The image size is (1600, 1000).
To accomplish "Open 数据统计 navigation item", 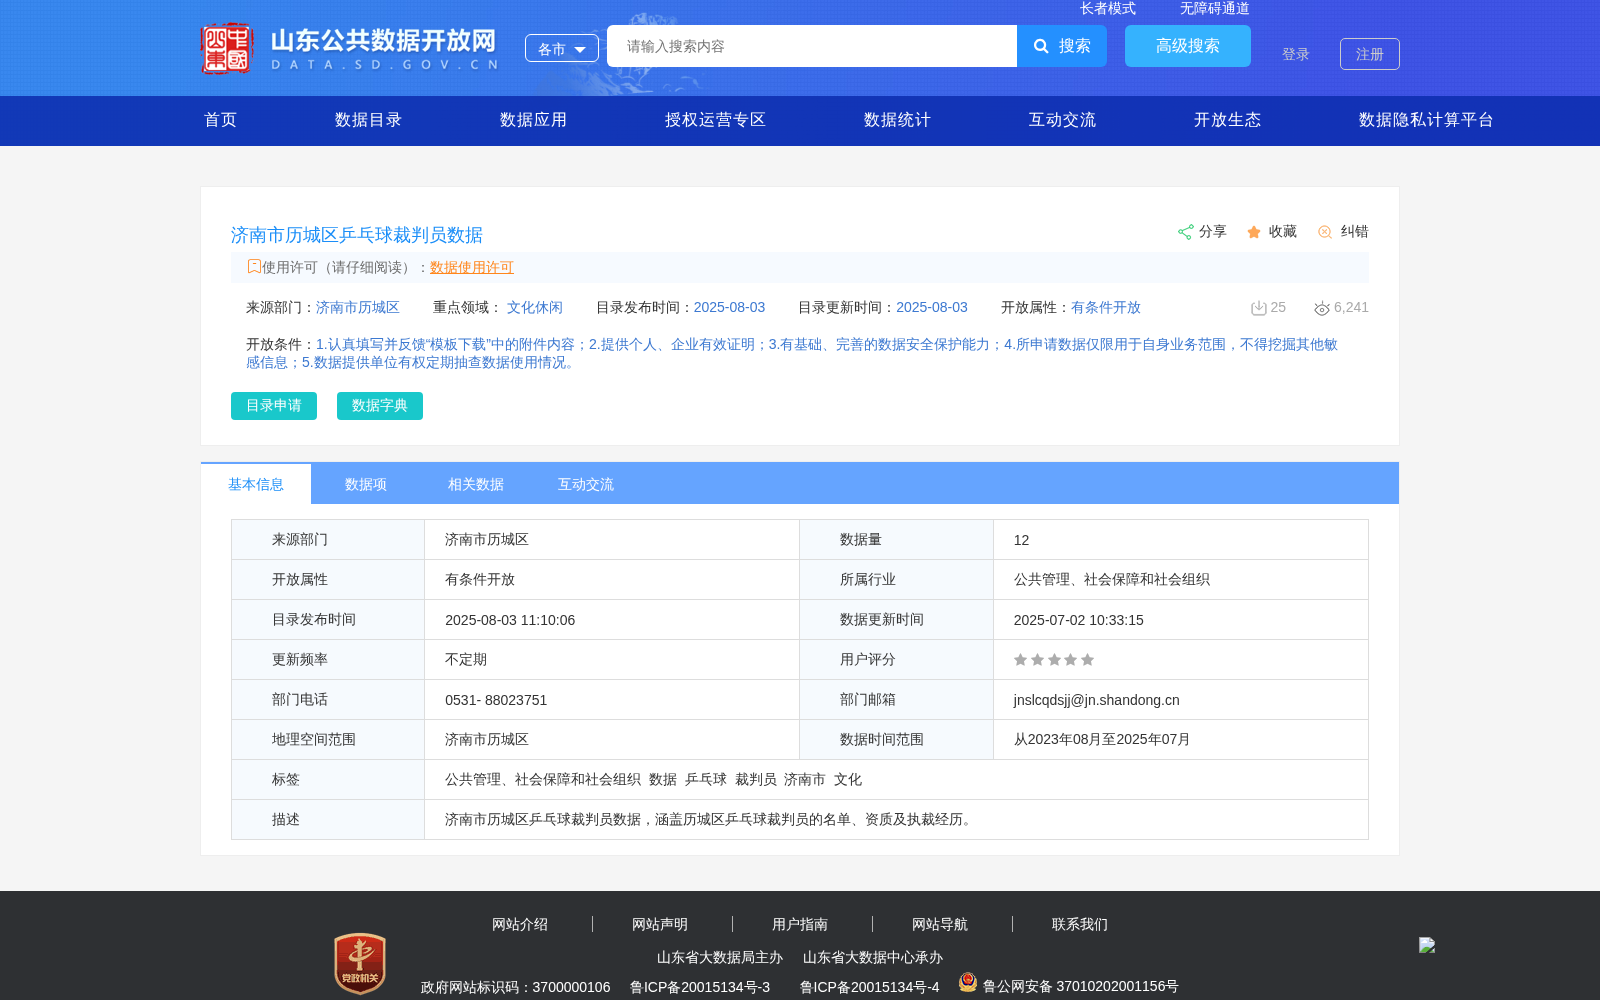I will [898, 120].
